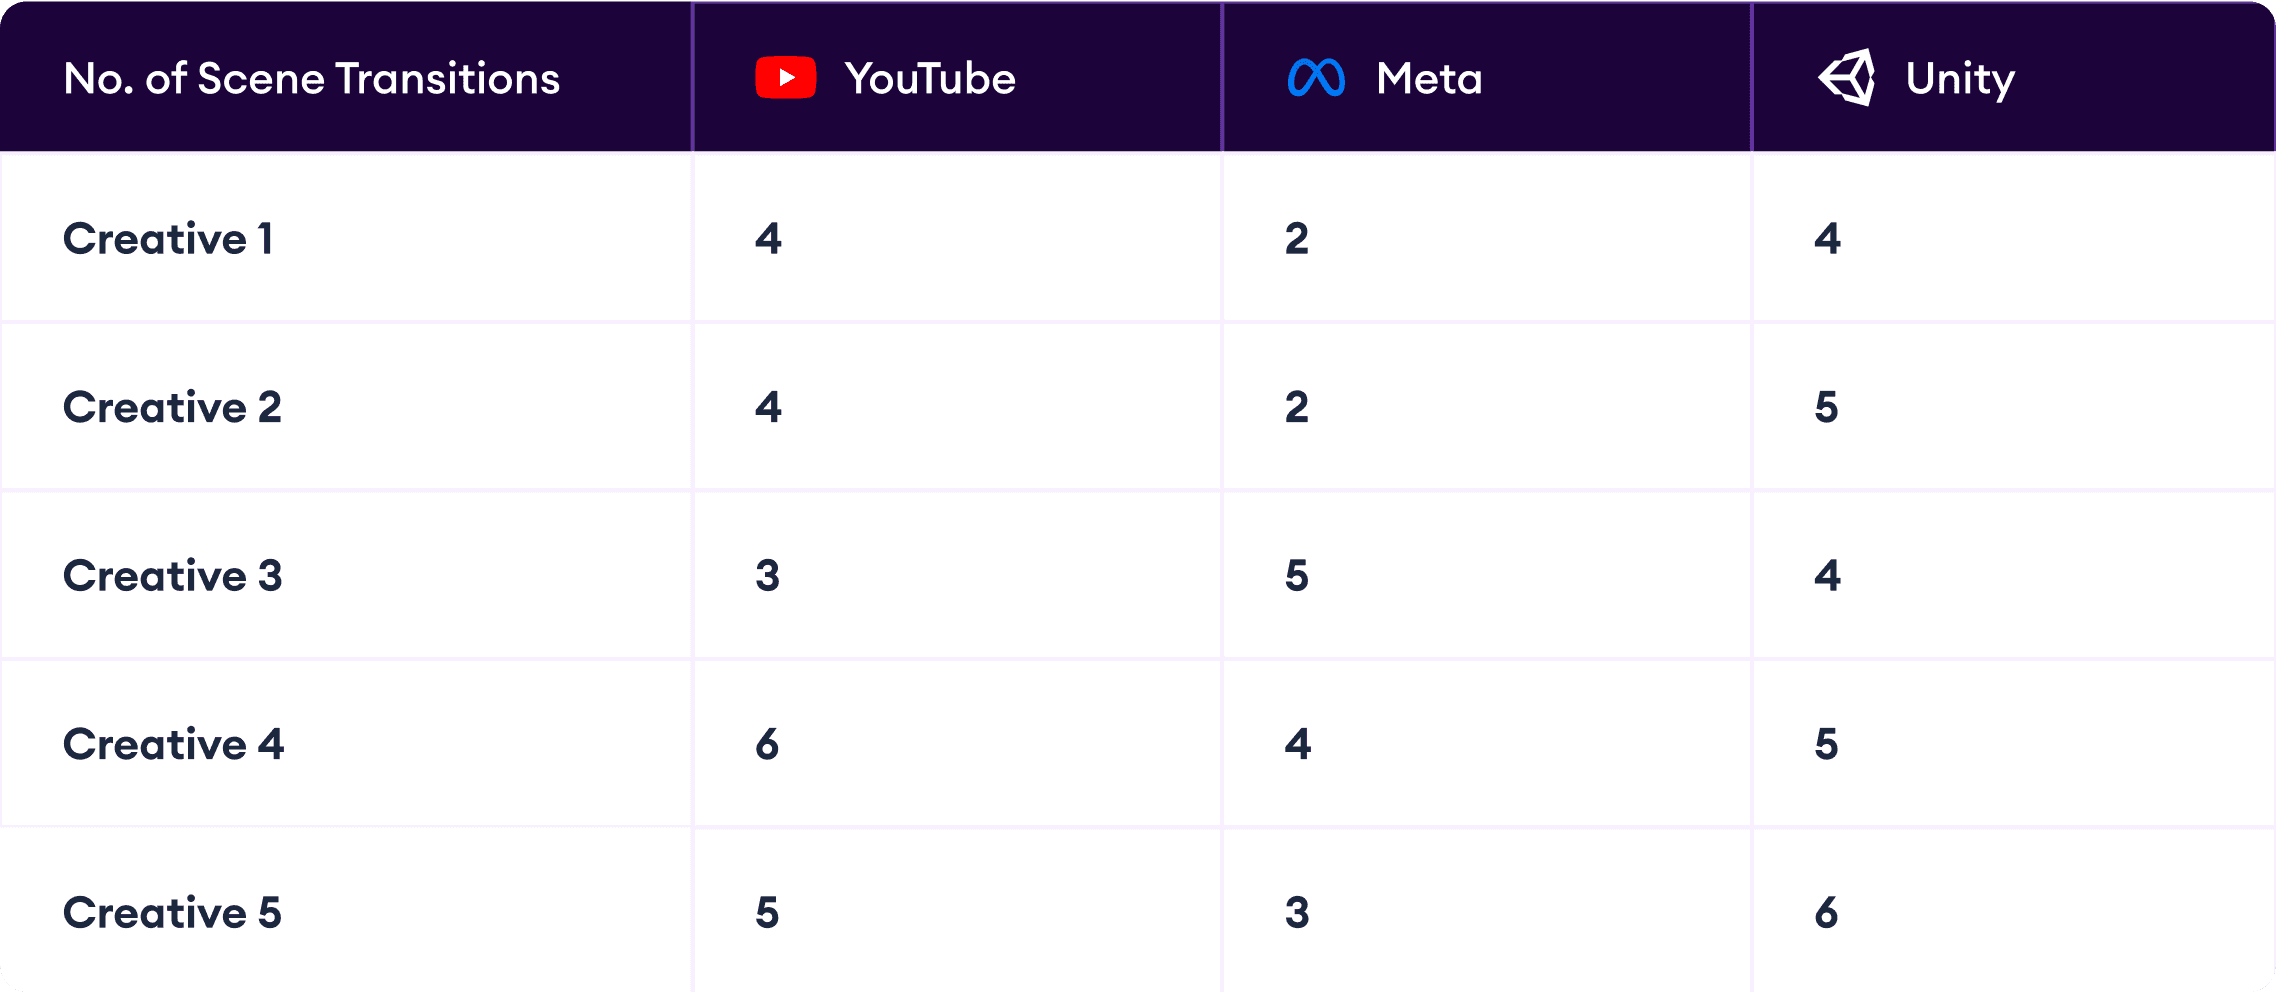Pick the Creative 5 row label
Screen dimensions: 2276x992
coord(172,913)
